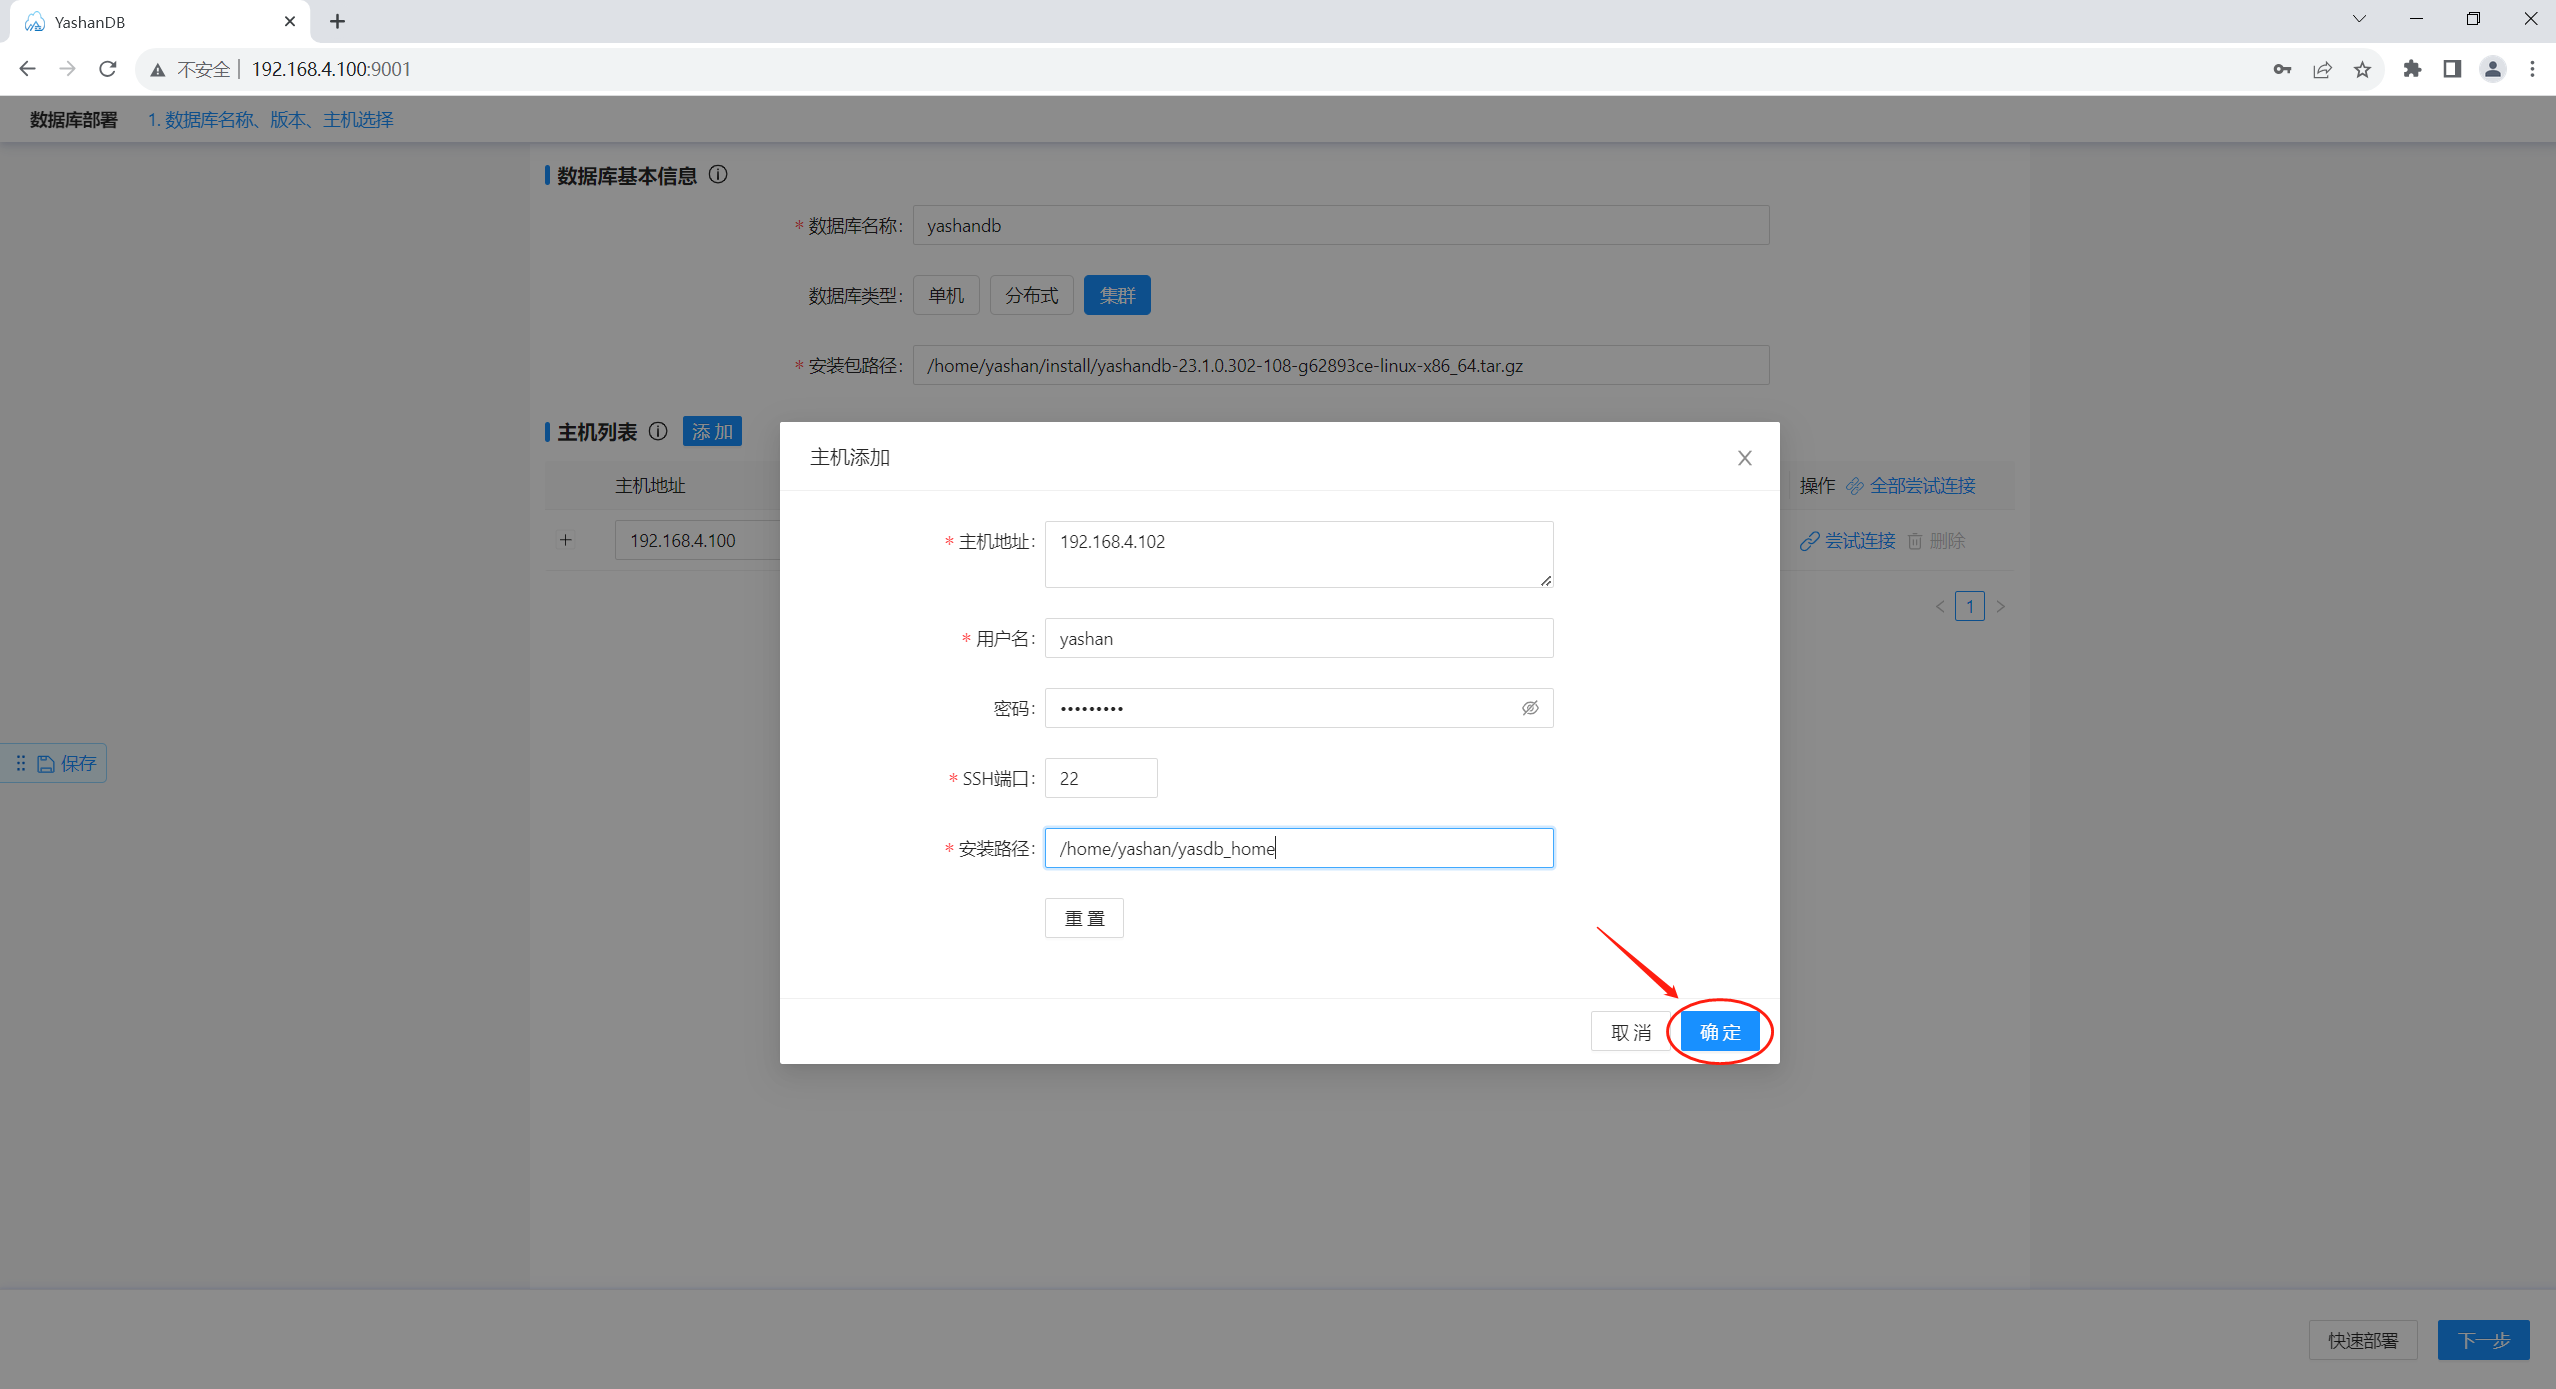2556x1389 pixels.
Task: Bookmark this page with star icon
Action: 2362,69
